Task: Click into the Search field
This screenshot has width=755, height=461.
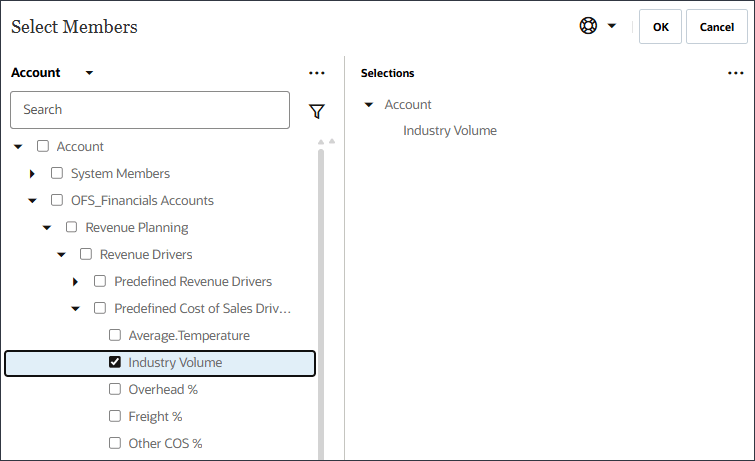Action: click(150, 110)
